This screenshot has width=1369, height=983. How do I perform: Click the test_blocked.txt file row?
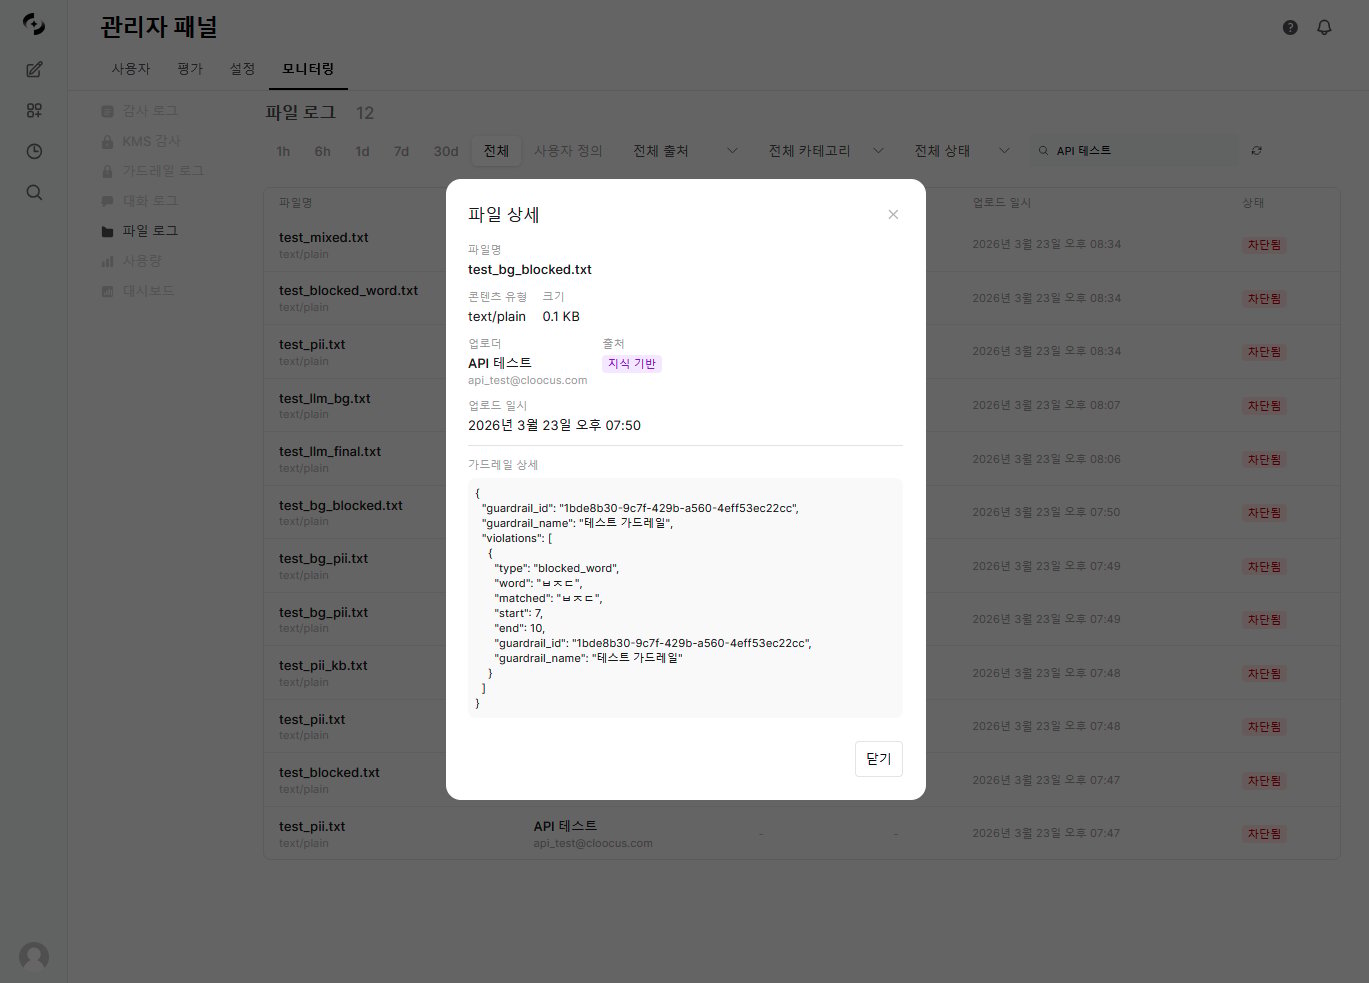pyautogui.click(x=801, y=780)
